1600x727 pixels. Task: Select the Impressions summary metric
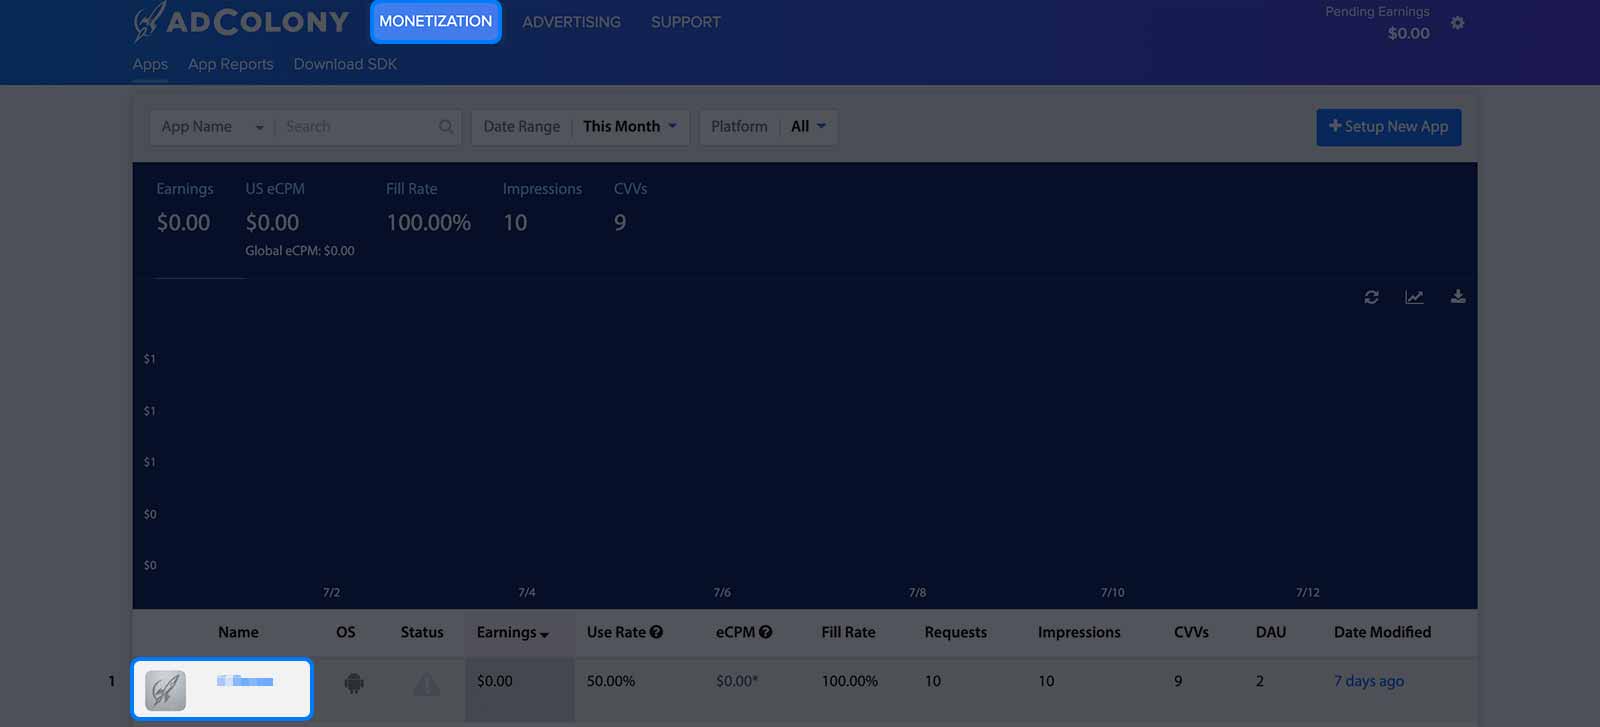(x=542, y=210)
